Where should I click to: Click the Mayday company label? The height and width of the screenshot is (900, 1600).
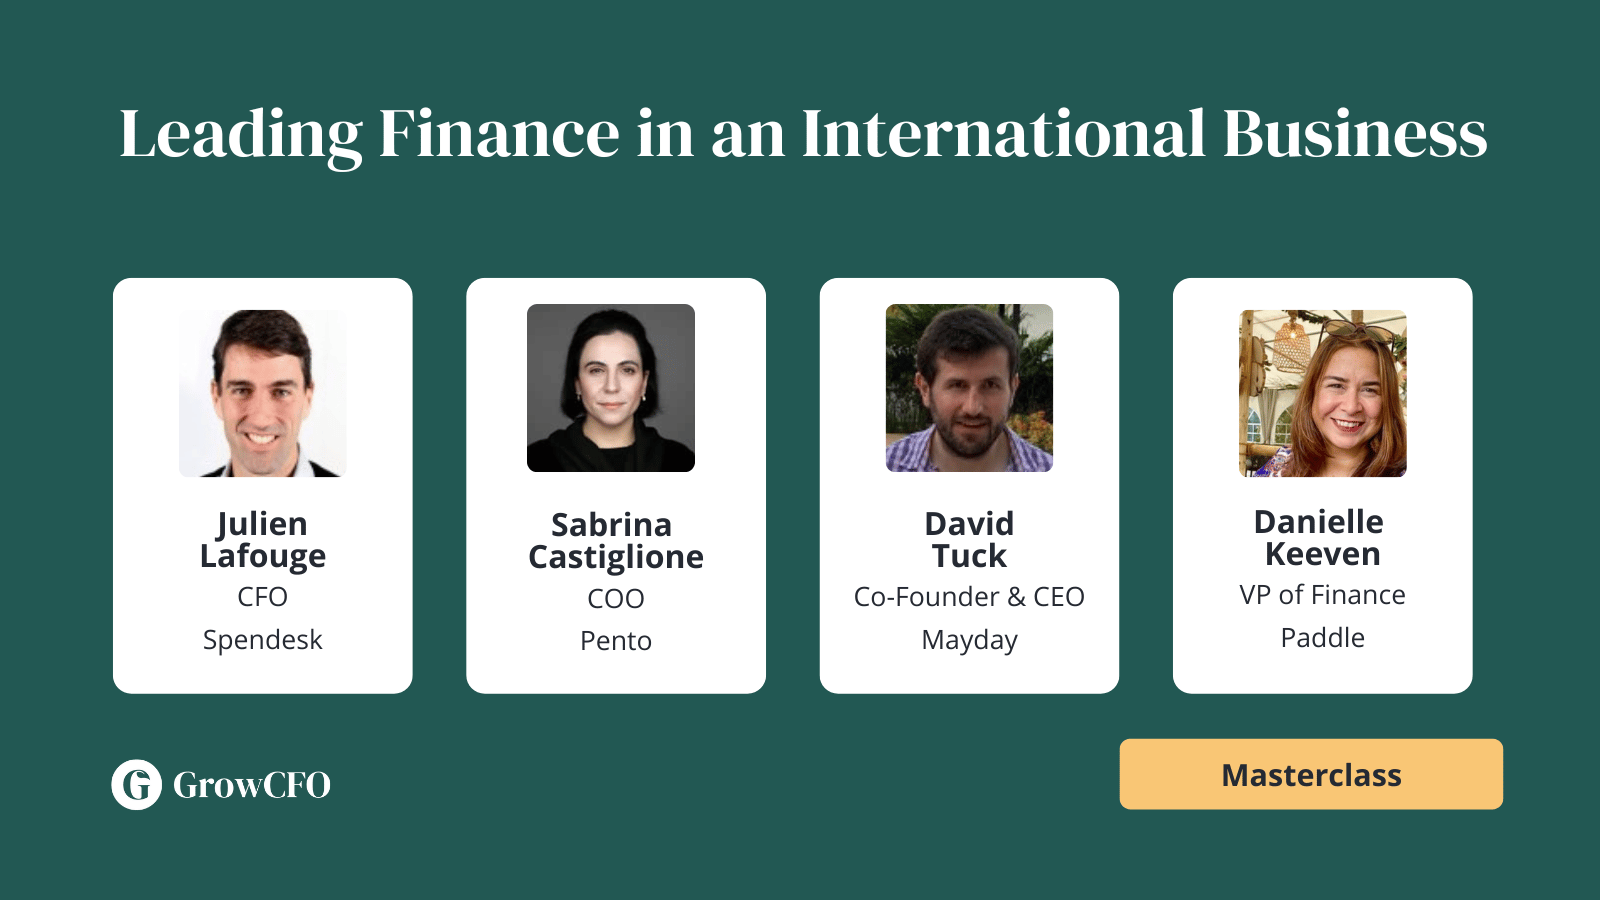(969, 640)
